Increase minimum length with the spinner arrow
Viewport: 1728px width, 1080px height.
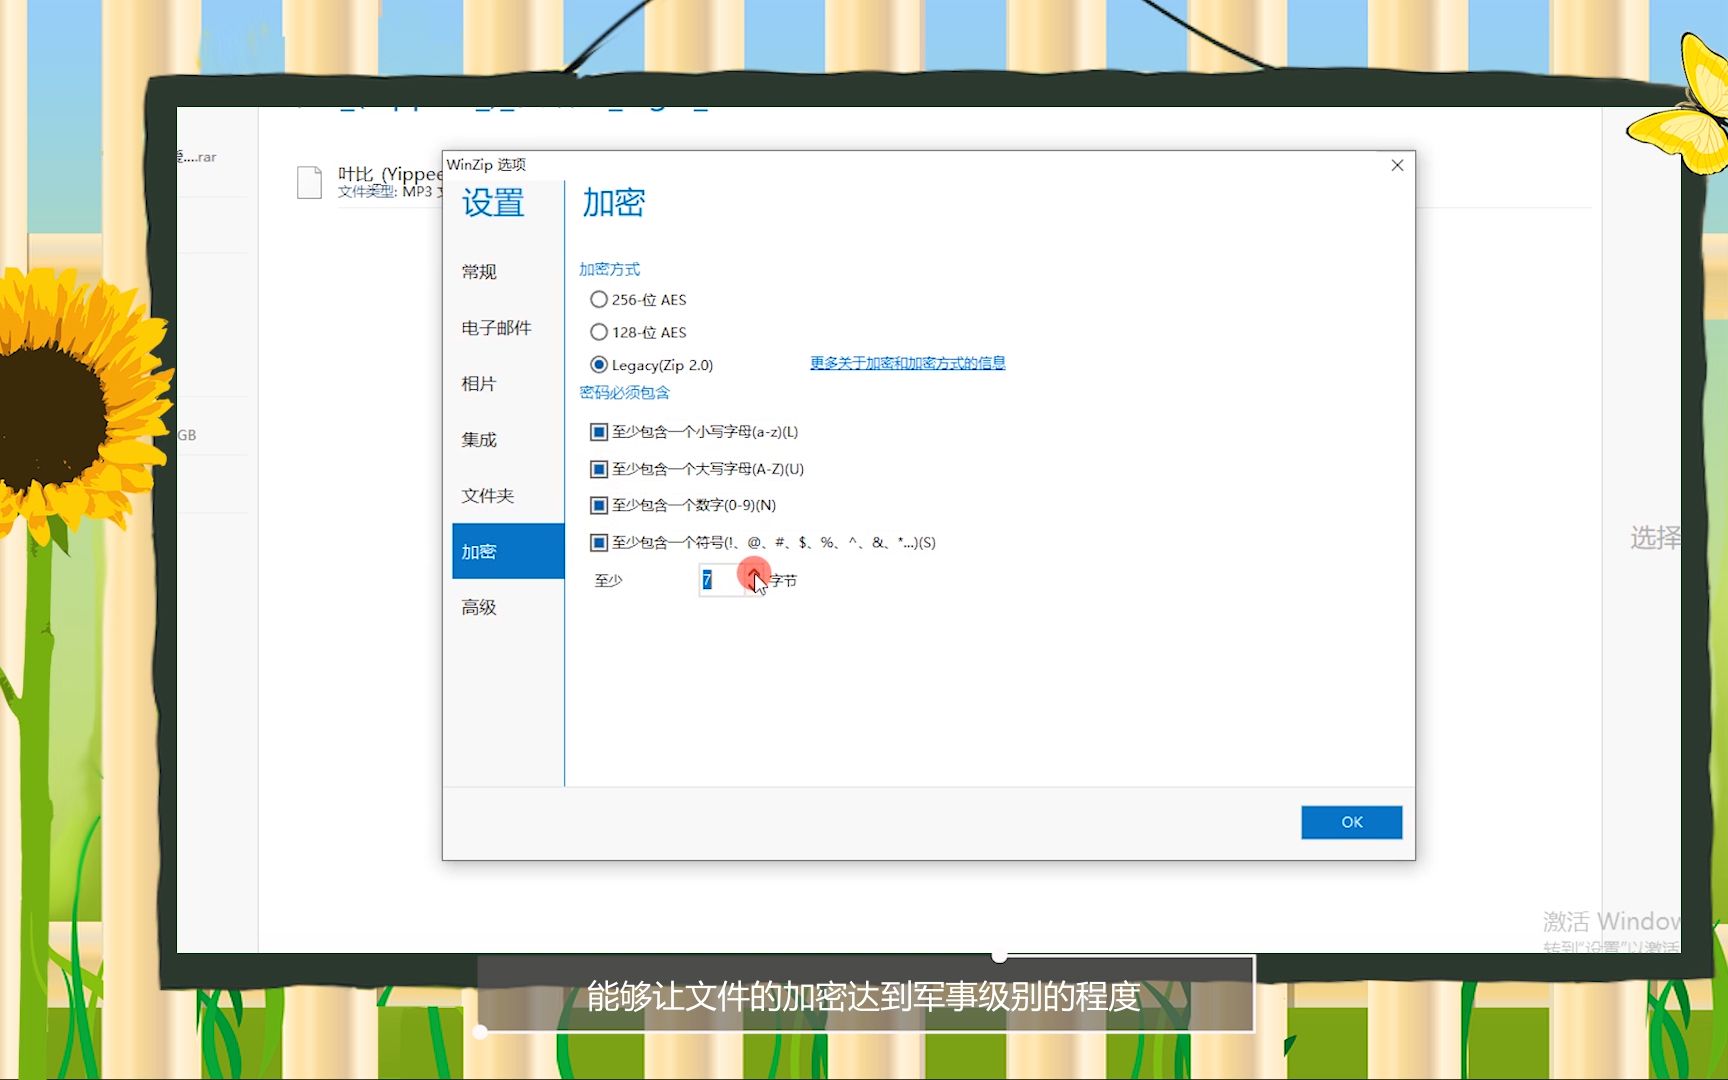754,573
